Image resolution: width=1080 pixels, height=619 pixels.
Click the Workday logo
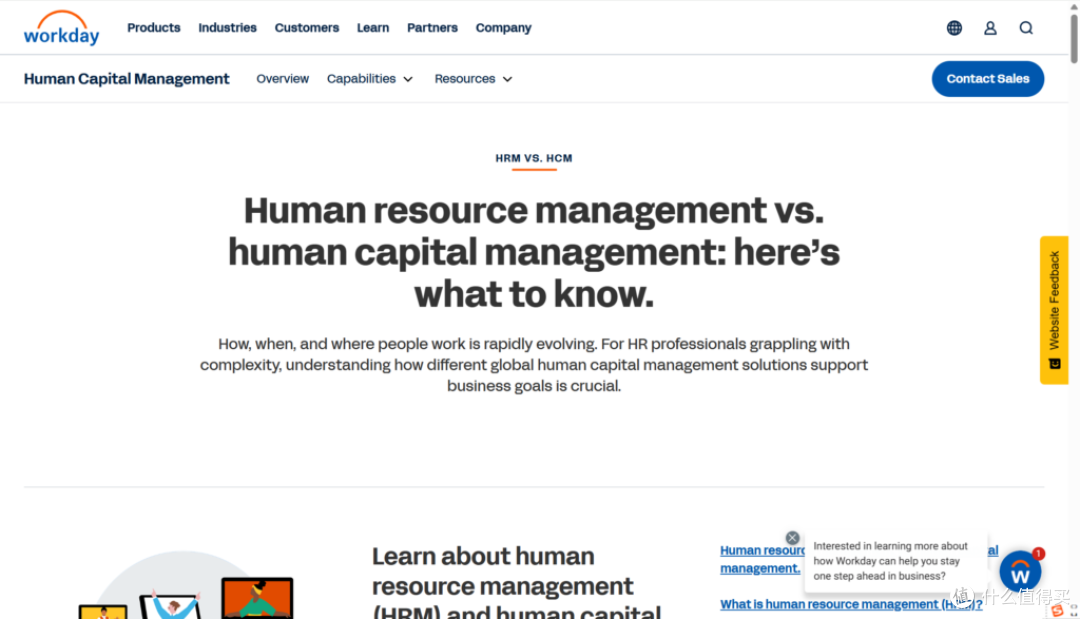click(x=61, y=28)
